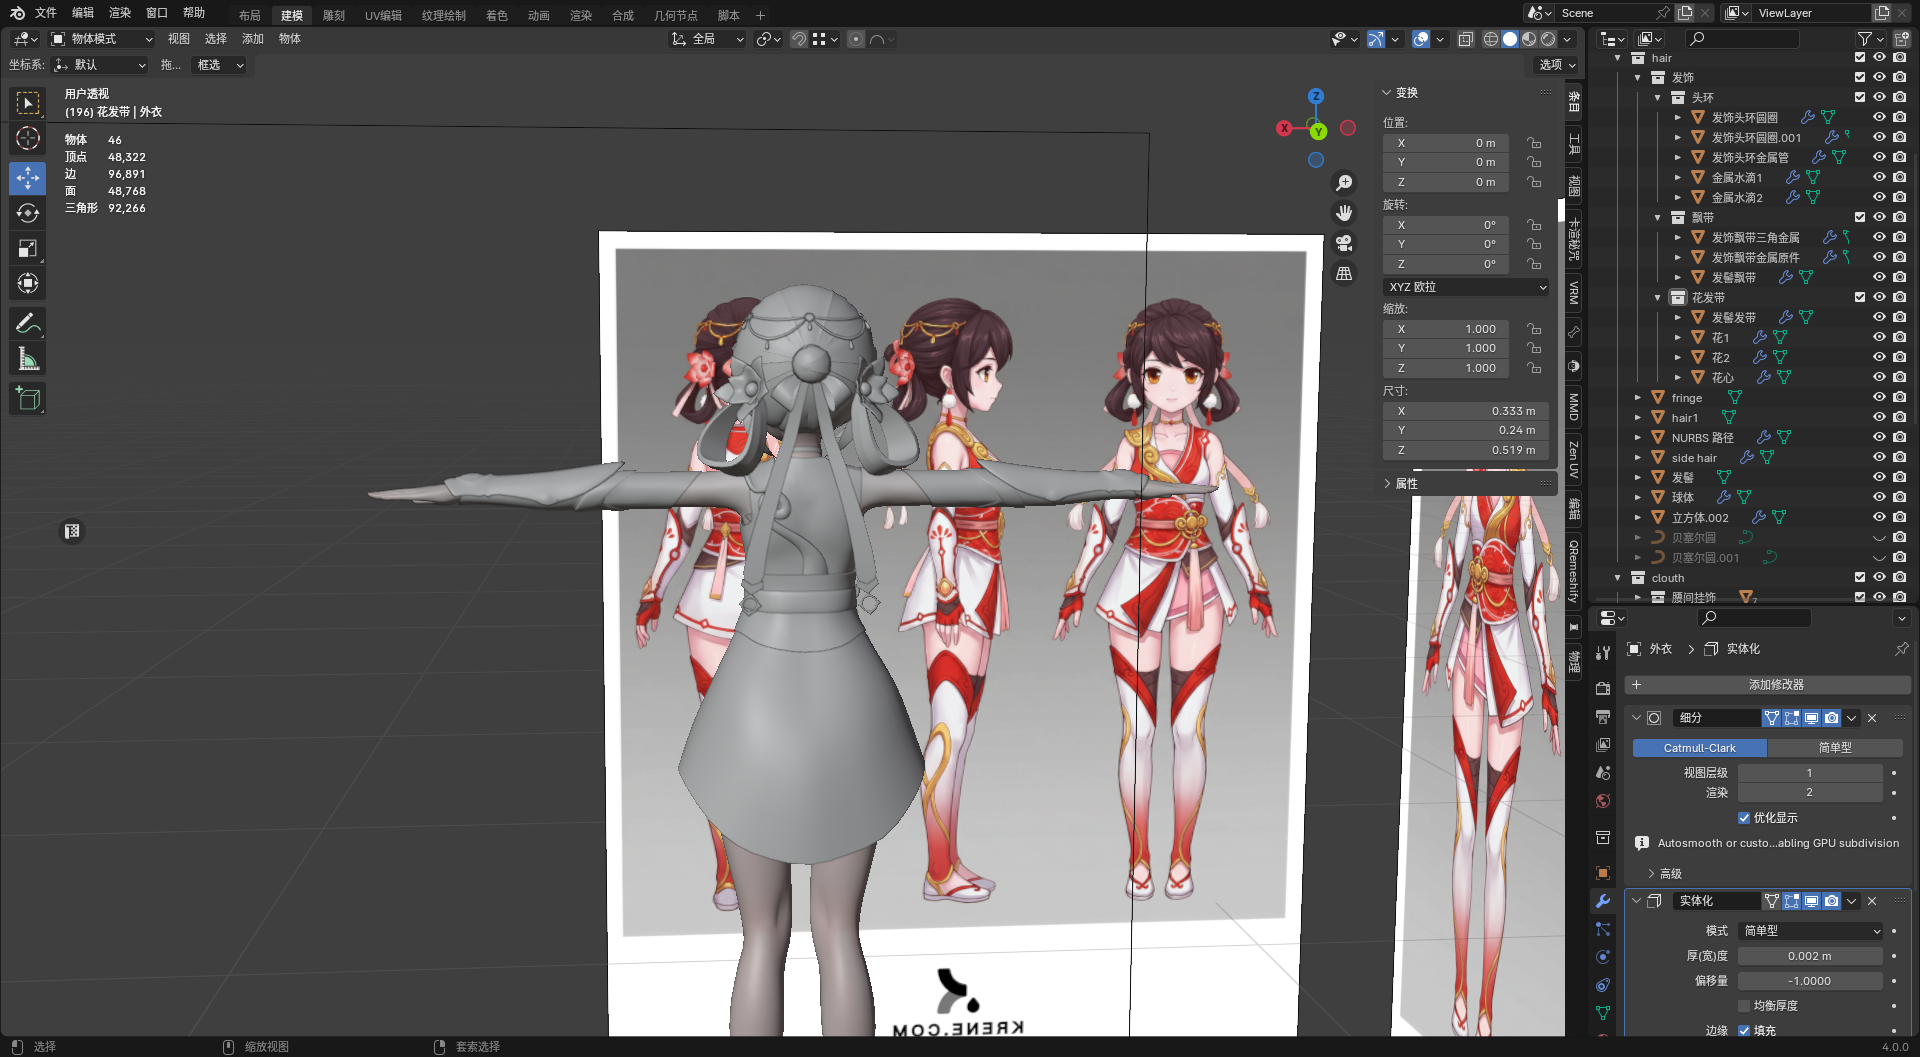Collapse the 头环 collection in outliner
The image size is (1920, 1057).
pyautogui.click(x=1658, y=98)
